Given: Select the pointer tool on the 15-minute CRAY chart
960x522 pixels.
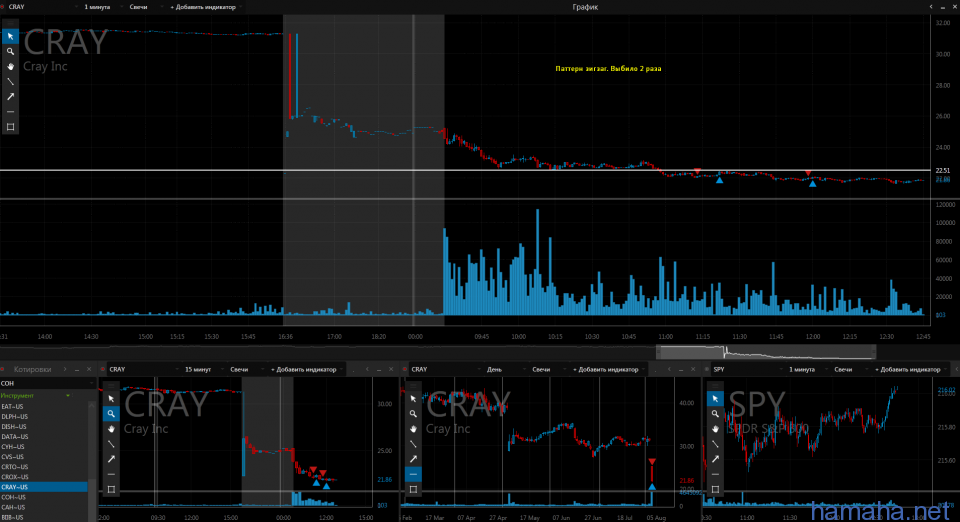Looking at the screenshot, I should coord(111,398).
